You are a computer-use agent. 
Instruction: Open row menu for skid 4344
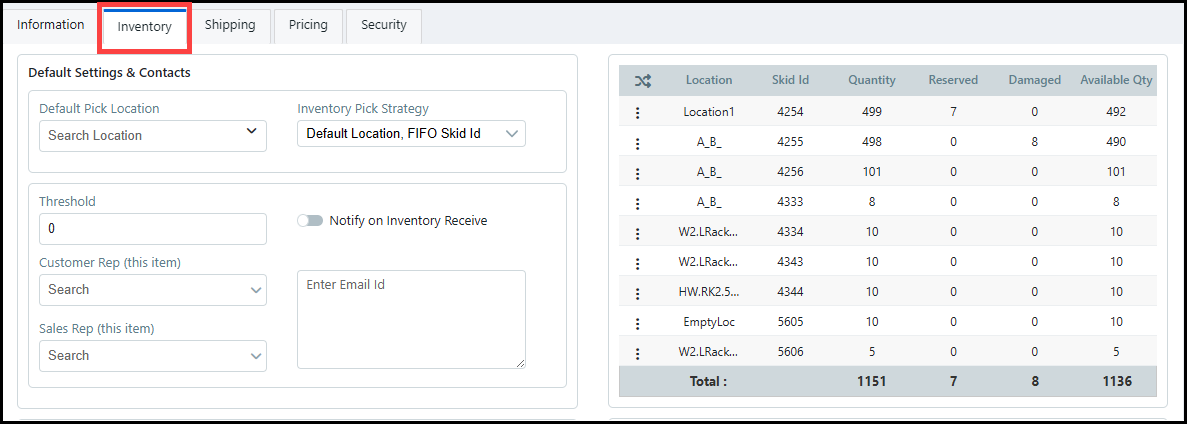[637, 293]
